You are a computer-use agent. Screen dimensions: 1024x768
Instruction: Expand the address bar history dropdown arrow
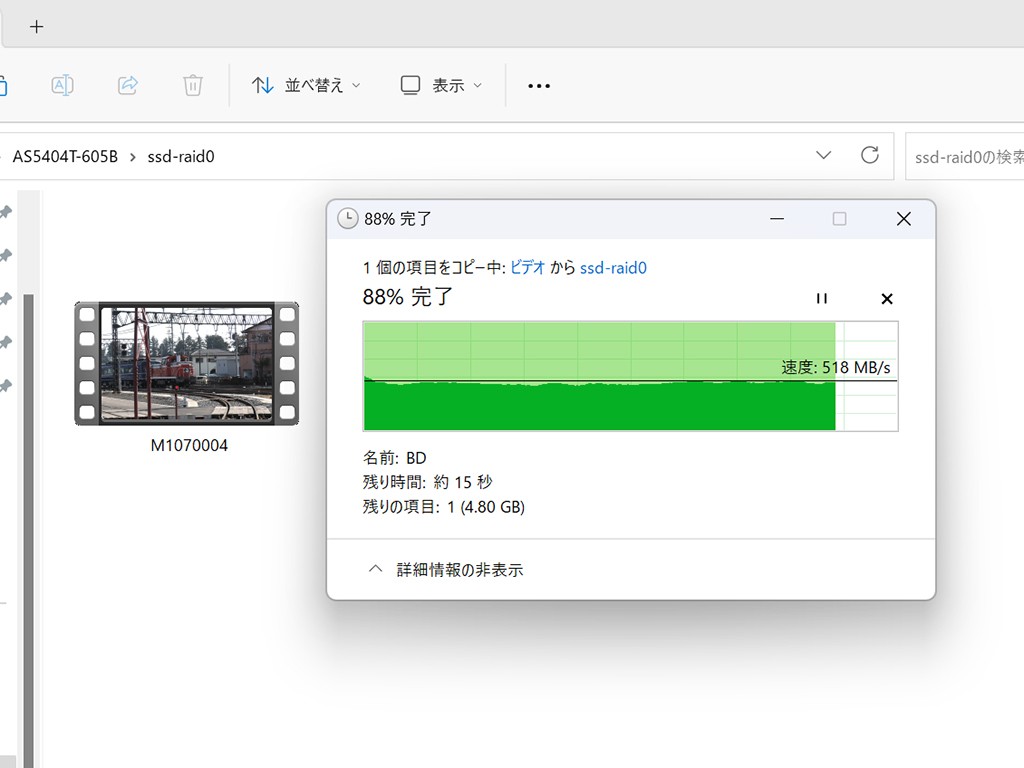[823, 155]
